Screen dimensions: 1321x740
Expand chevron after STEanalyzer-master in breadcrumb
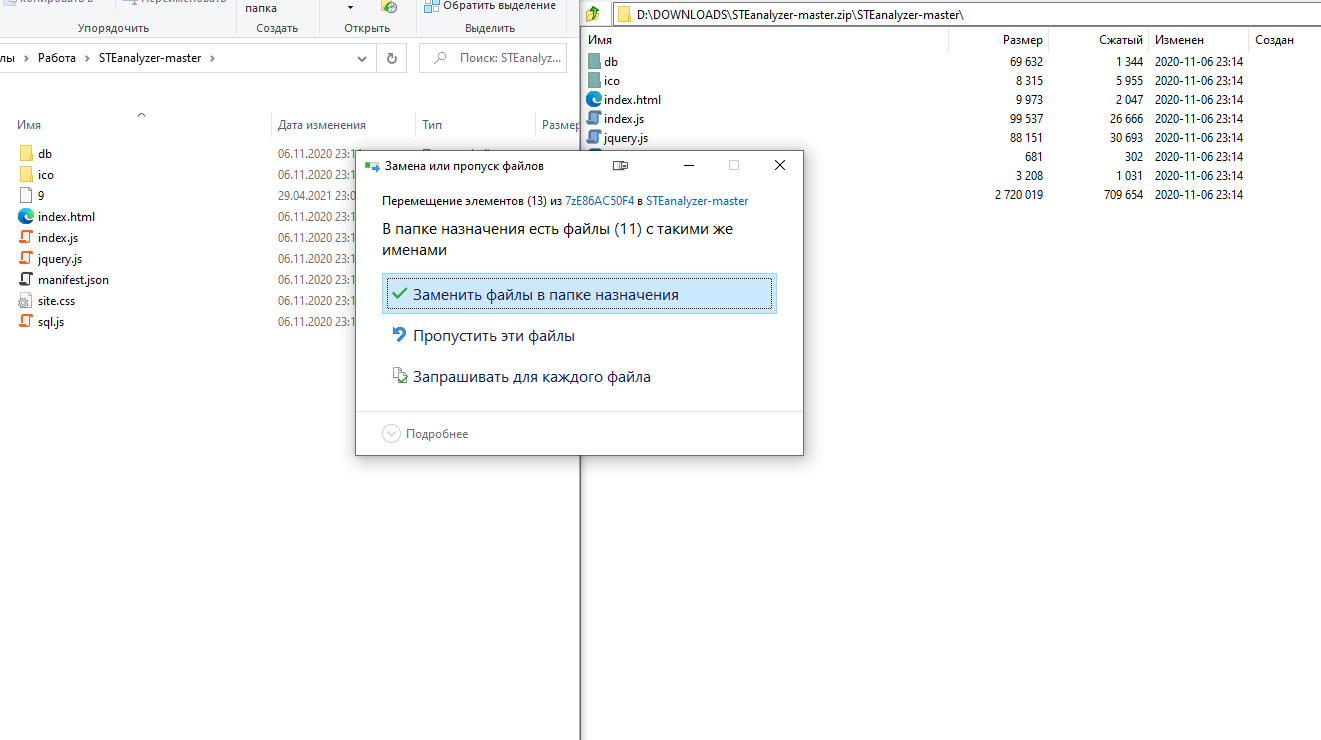pyautogui.click(x=213, y=59)
